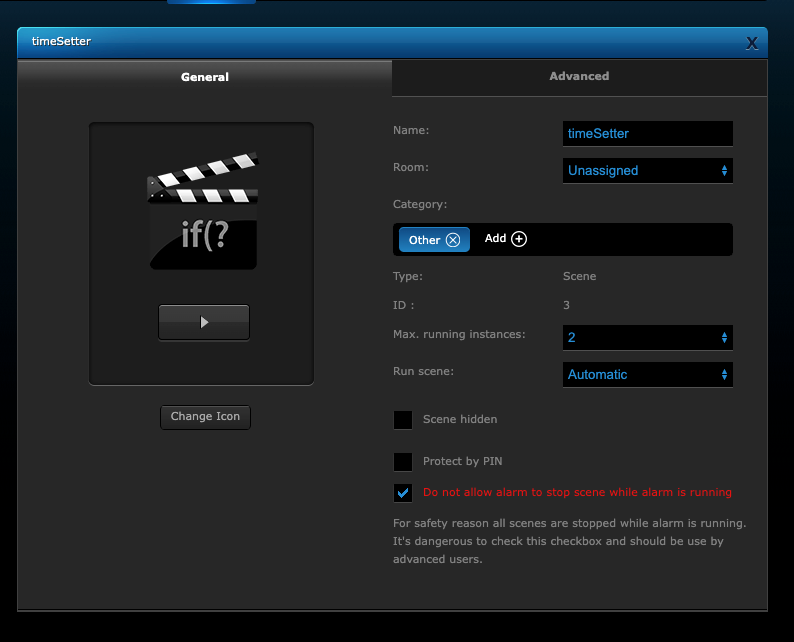Expand the Max. running instances dropdown
Image resolution: width=794 pixels, height=642 pixels.
(647, 338)
